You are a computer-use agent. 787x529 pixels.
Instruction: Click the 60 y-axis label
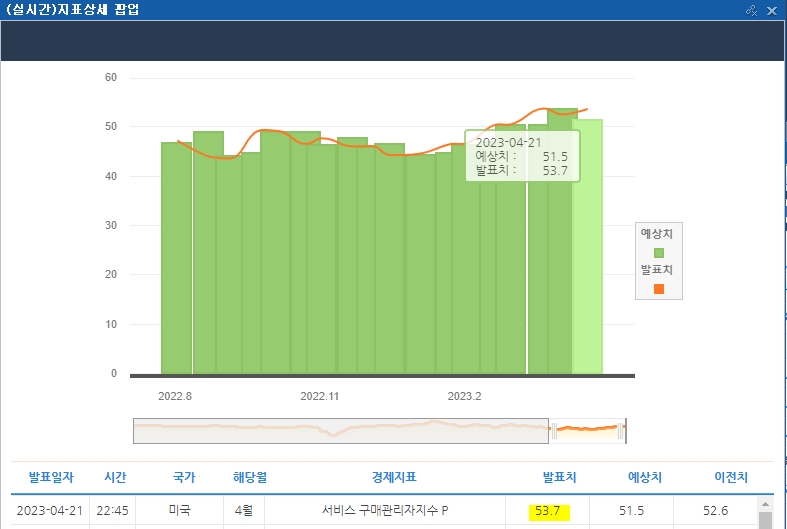coord(111,77)
